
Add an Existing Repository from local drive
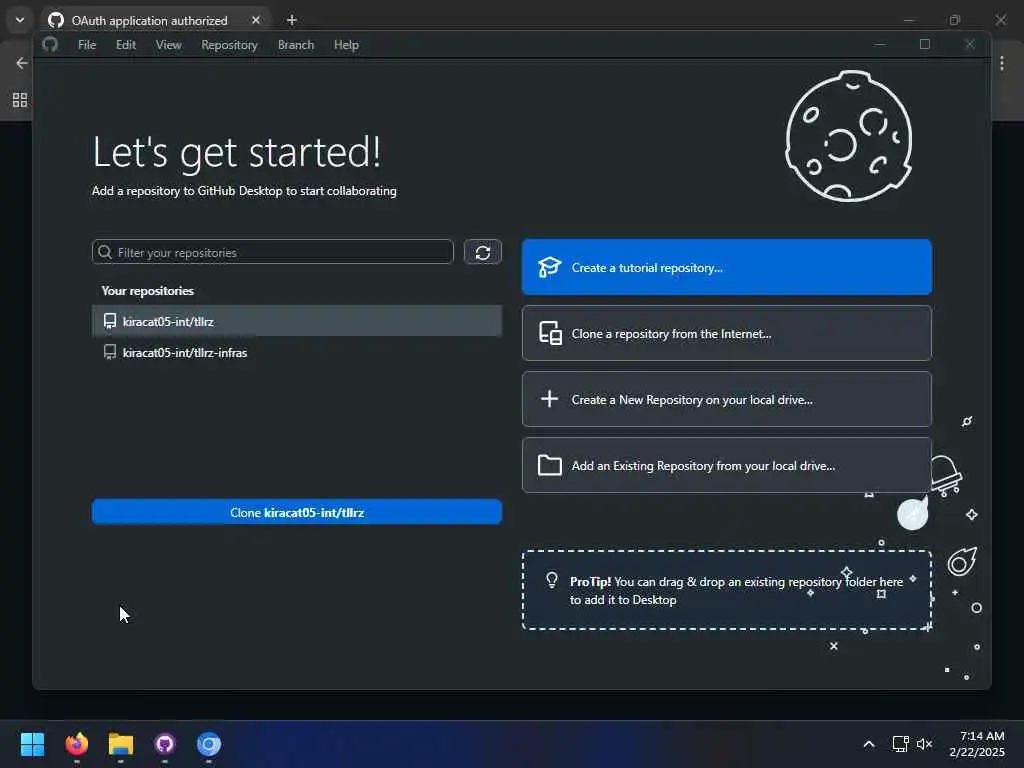click(727, 466)
